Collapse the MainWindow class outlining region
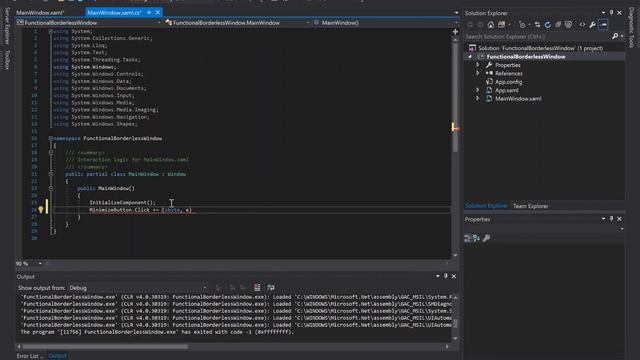 pyautogui.click(x=51, y=174)
